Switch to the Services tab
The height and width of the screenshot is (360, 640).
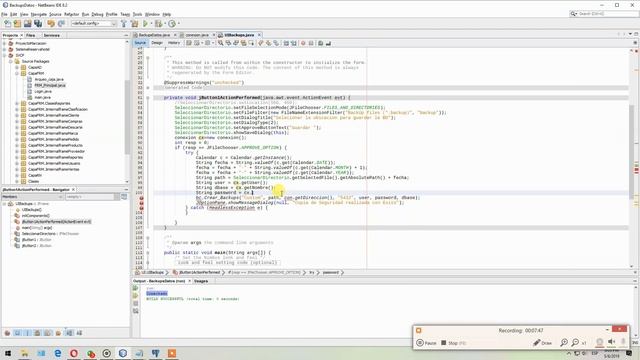(52, 36)
